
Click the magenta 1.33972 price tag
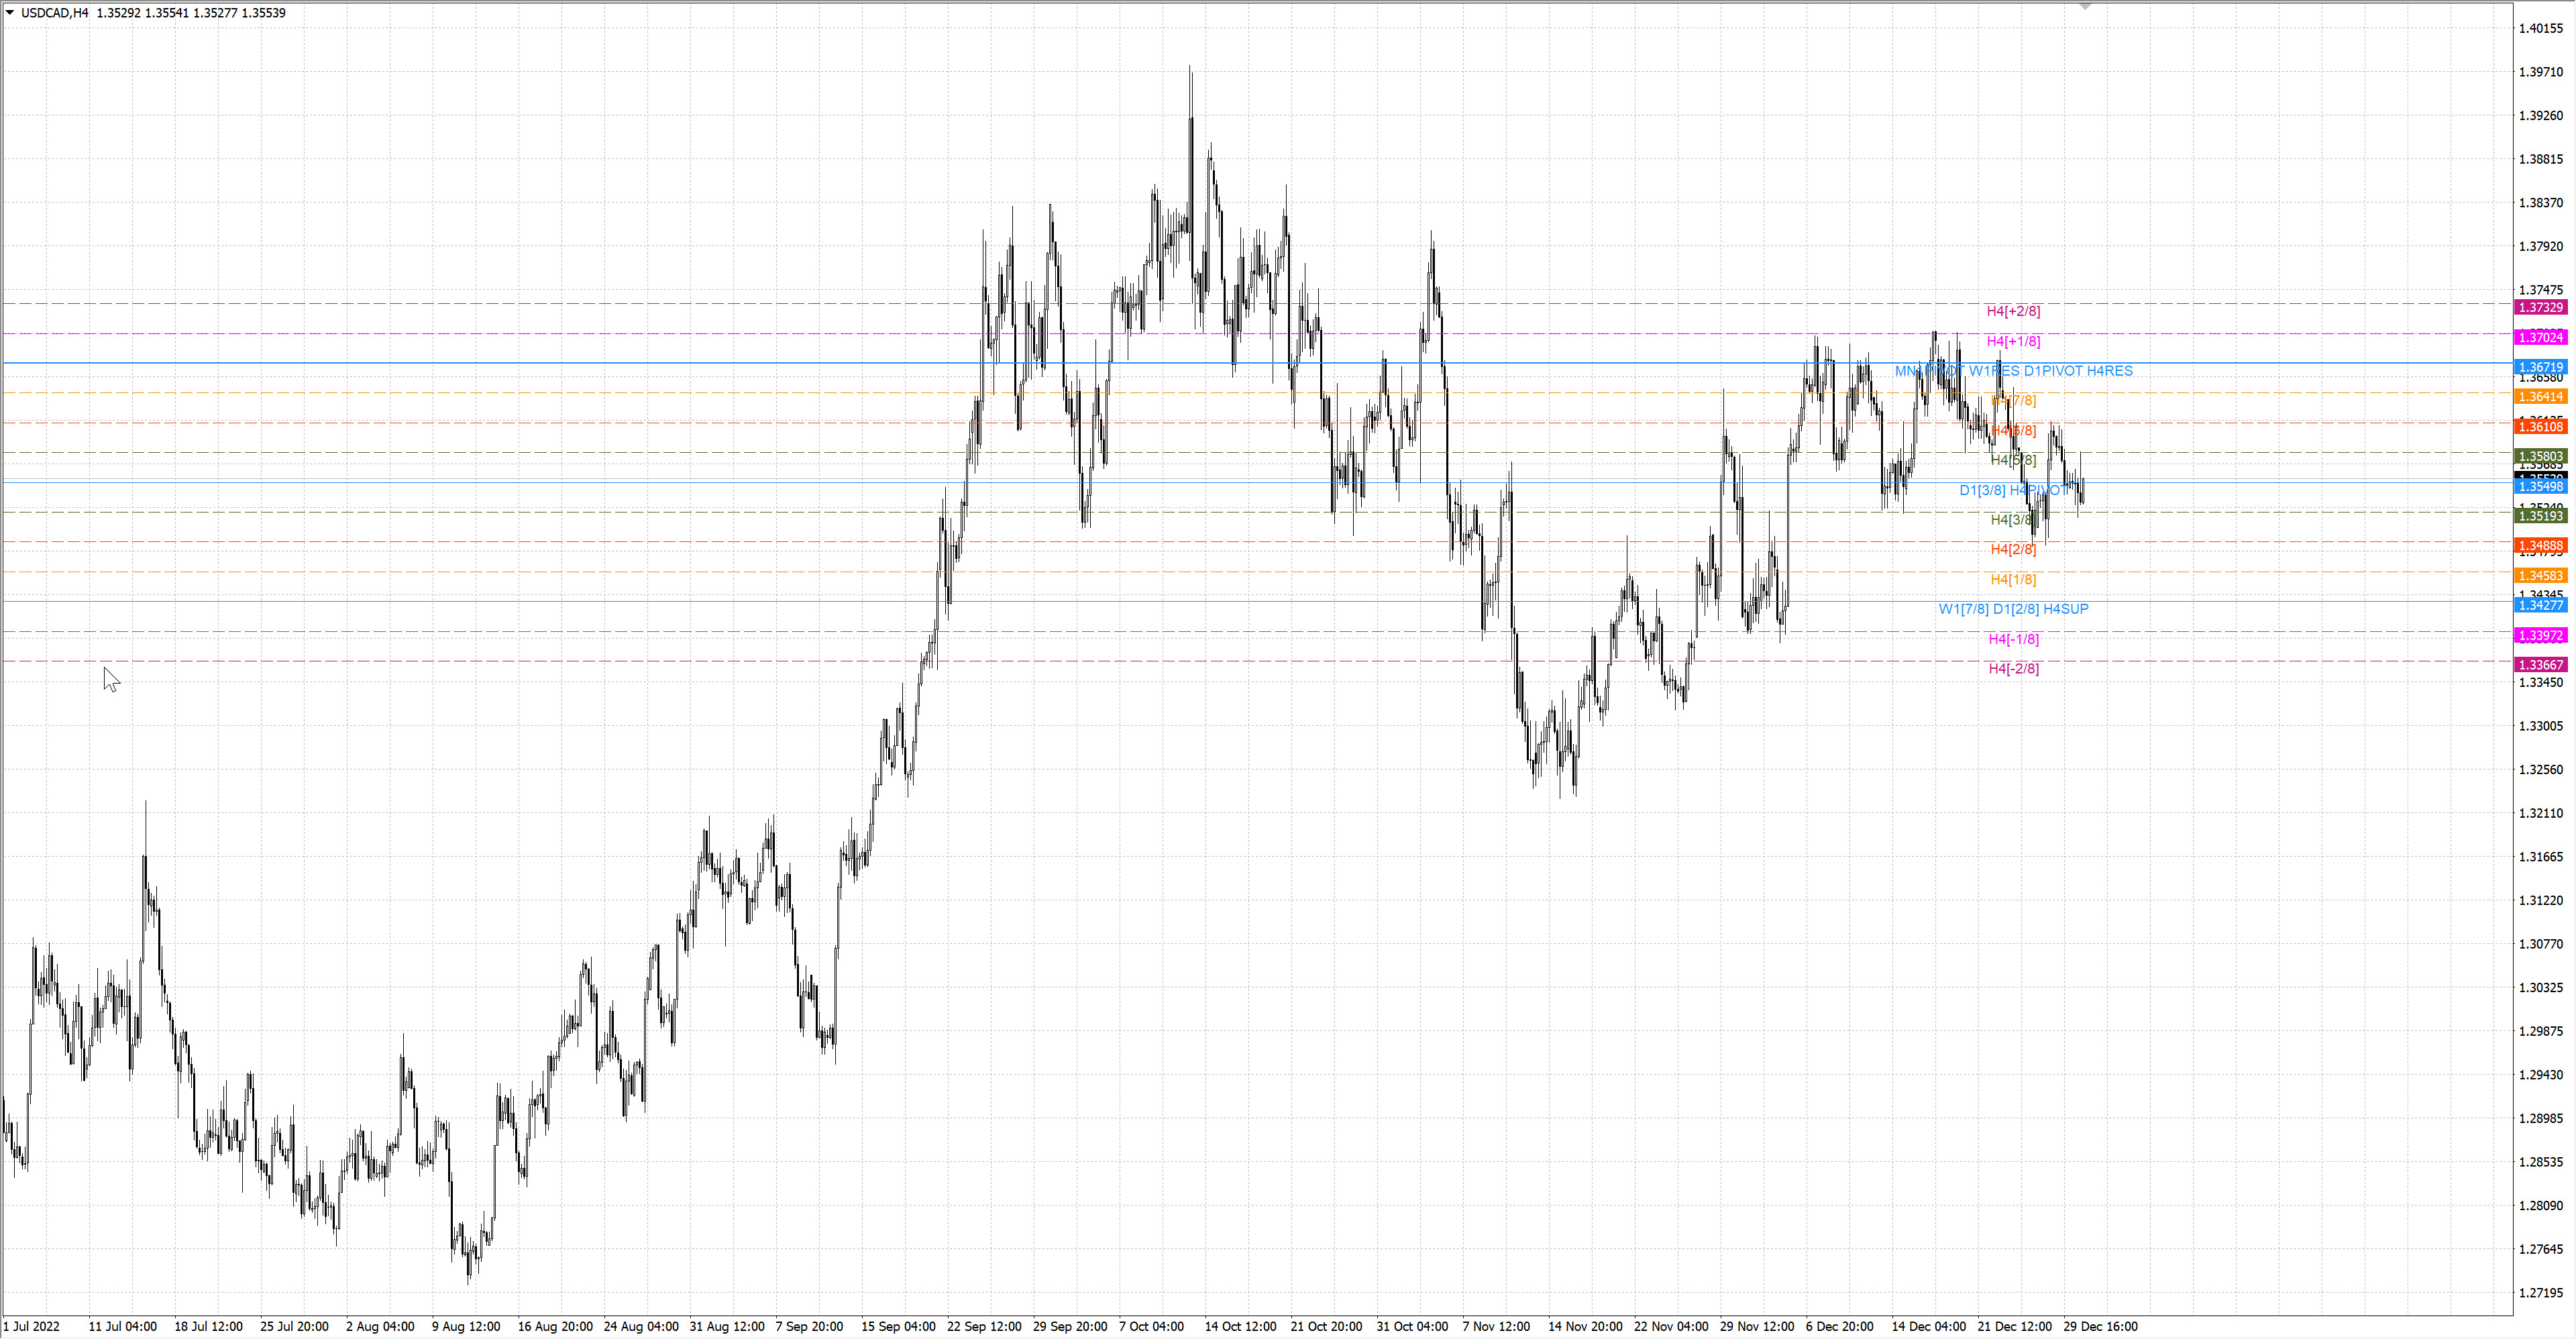[x=2540, y=636]
